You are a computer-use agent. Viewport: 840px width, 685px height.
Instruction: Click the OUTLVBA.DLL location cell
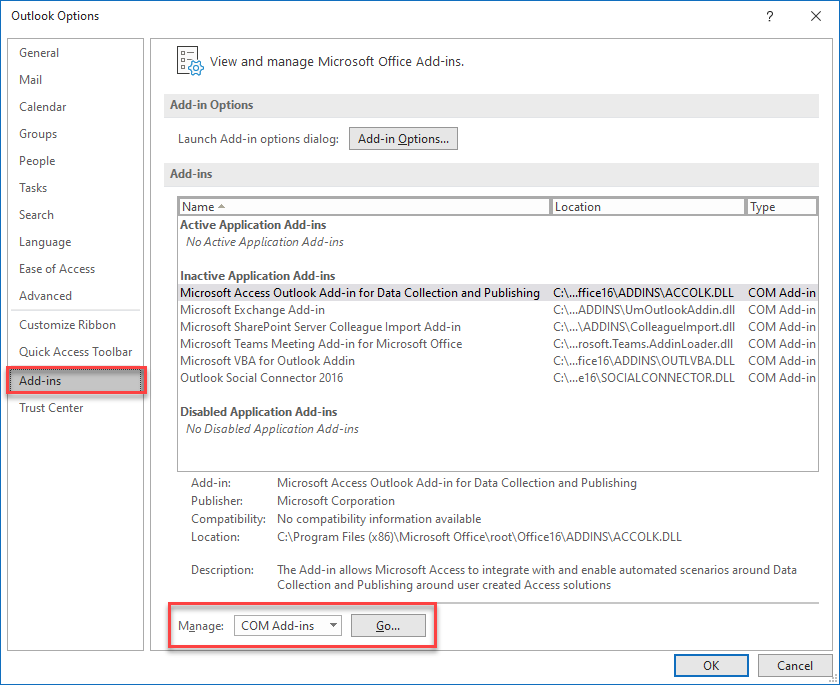[x=644, y=361]
